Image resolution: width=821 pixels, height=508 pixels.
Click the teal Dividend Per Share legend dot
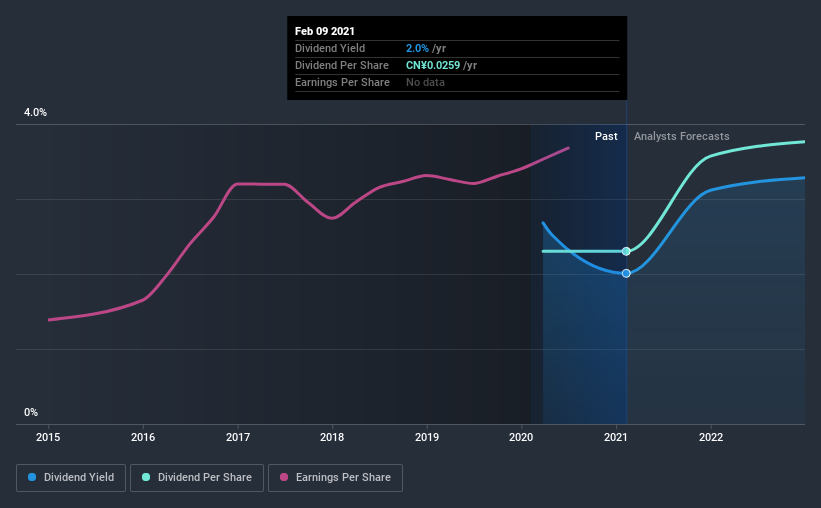point(146,477)
